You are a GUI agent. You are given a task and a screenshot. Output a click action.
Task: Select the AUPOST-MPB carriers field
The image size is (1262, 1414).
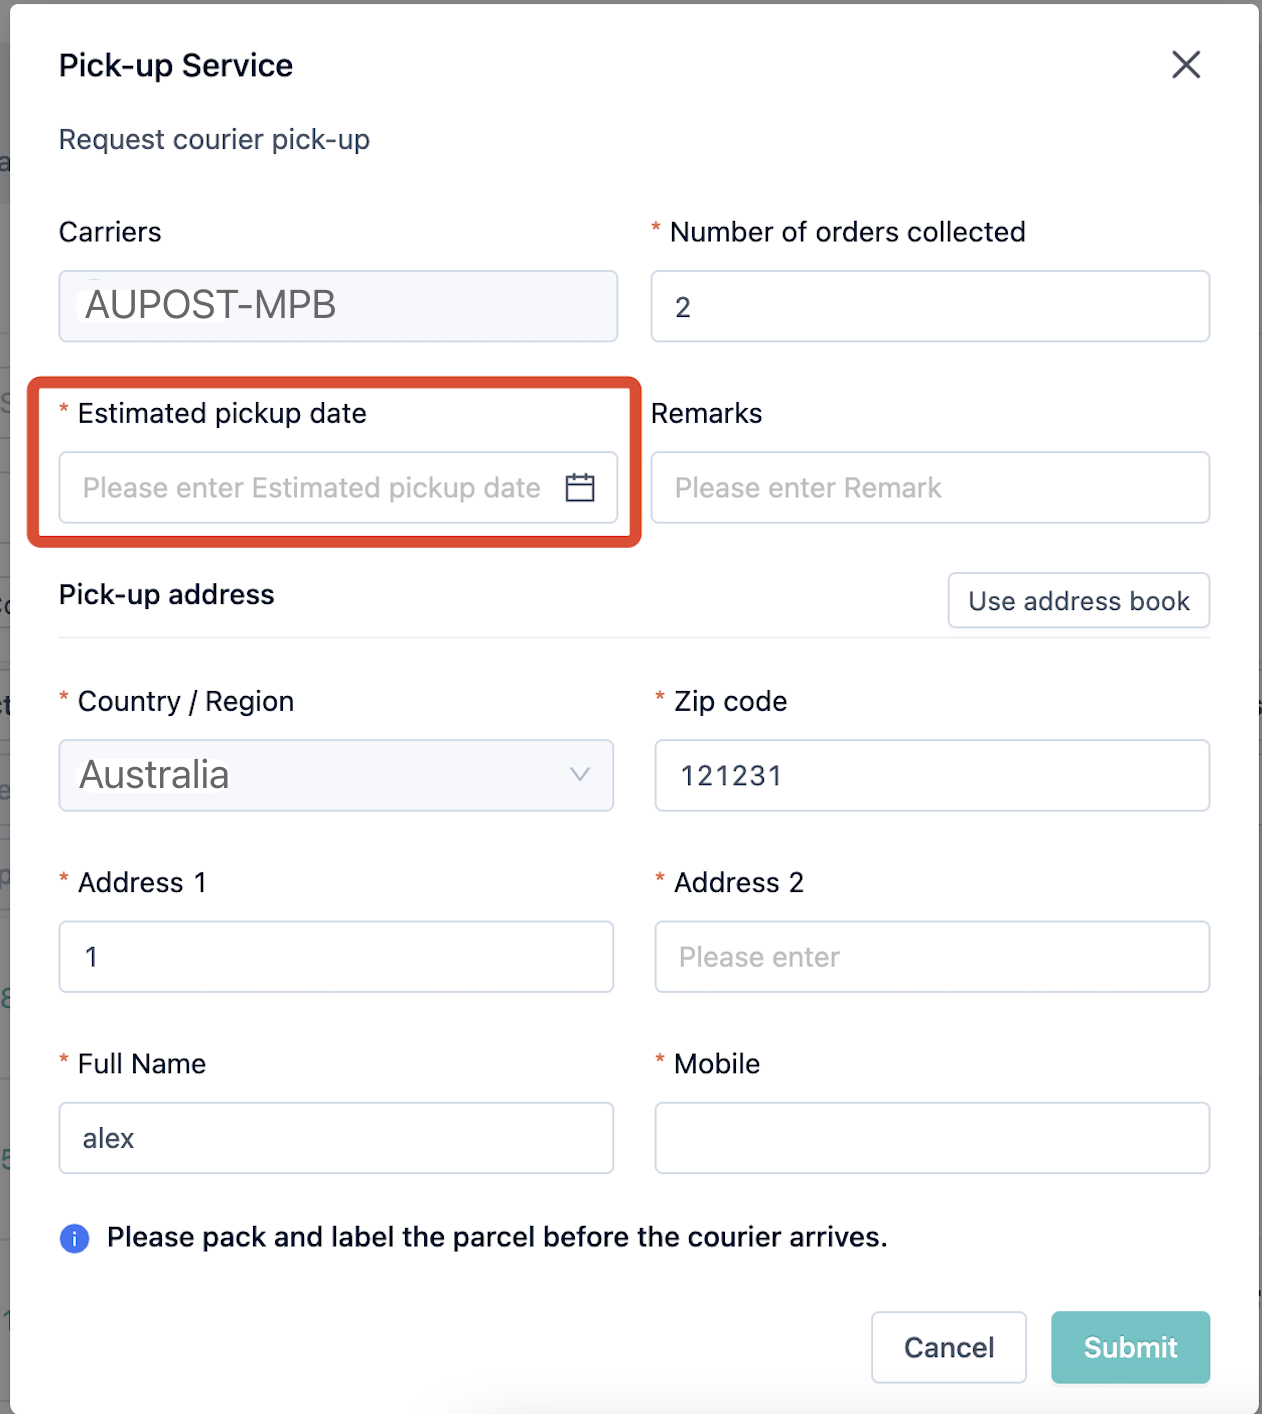[x=338, y=306]
